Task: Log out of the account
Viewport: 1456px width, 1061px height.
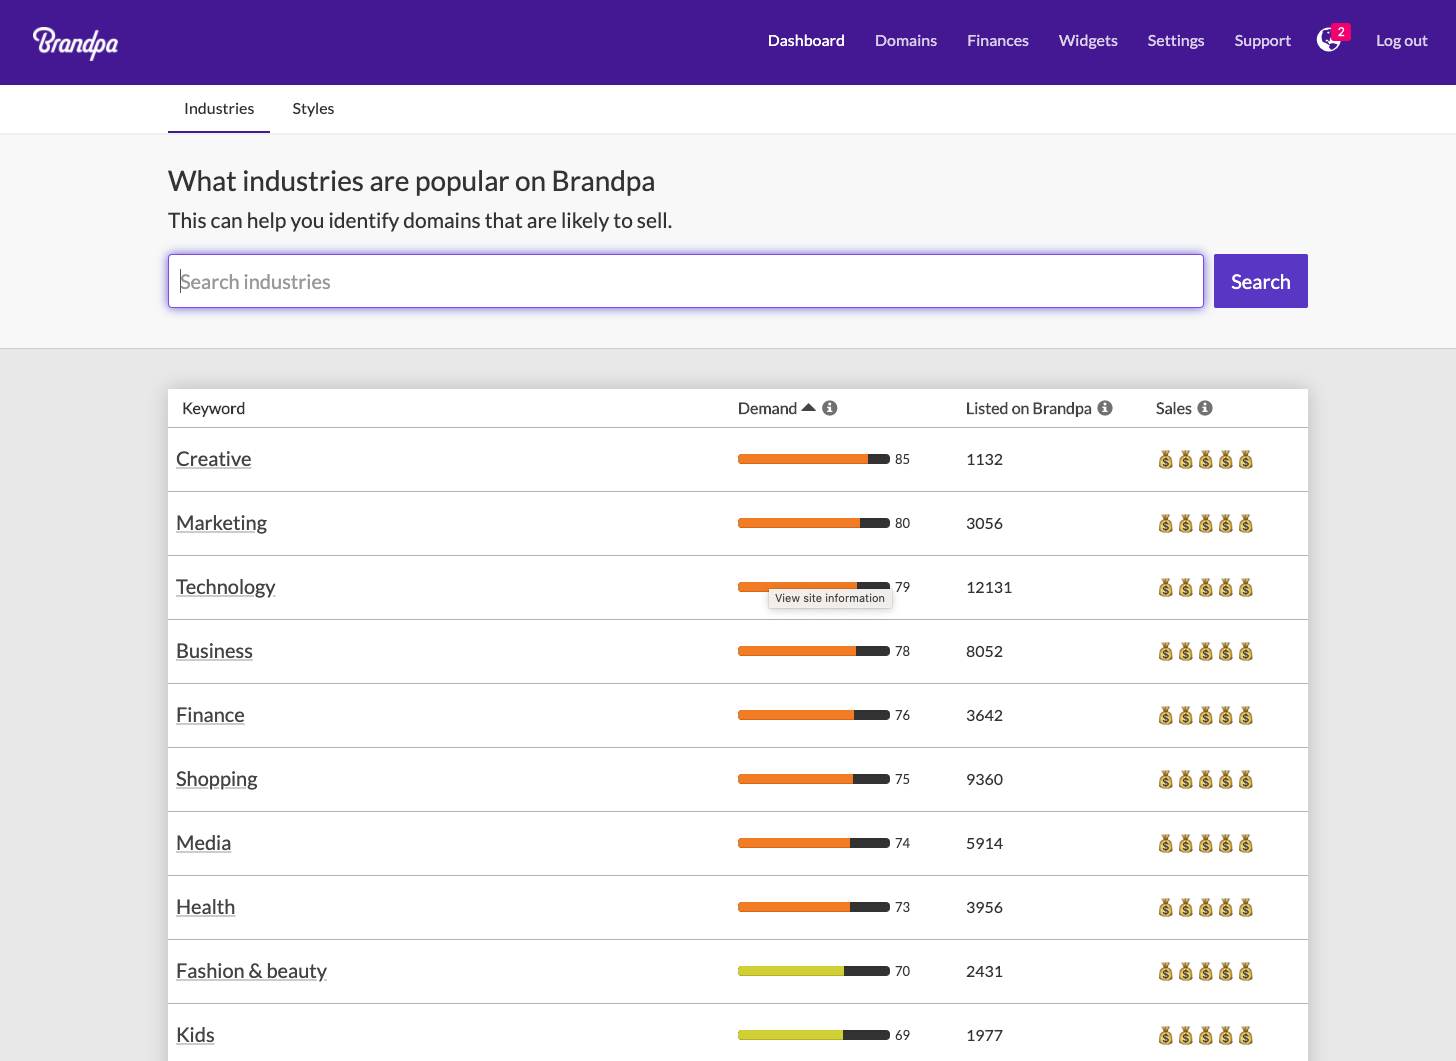Action: pyautogui.click(x=1402, y=41)
